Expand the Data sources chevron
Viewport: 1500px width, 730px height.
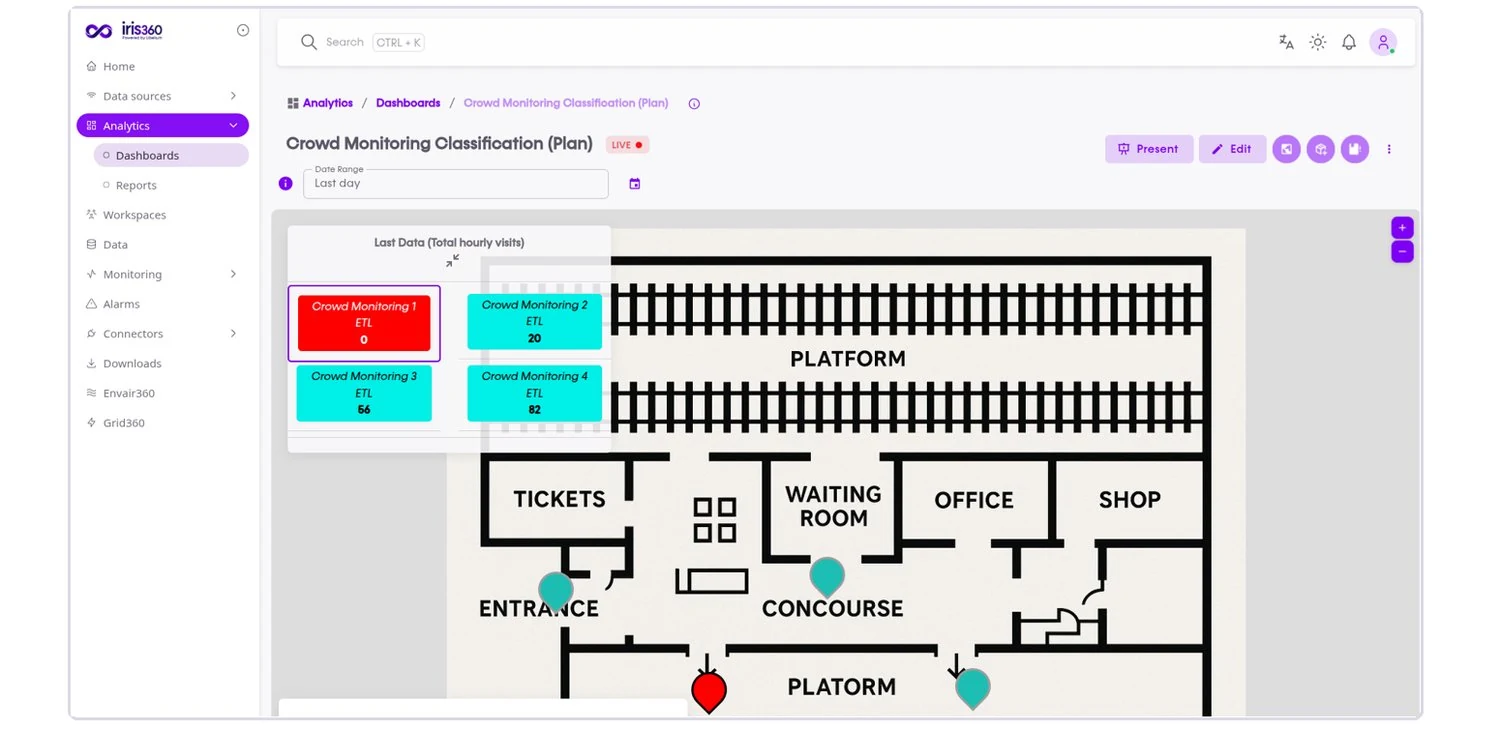click(233, 96)
